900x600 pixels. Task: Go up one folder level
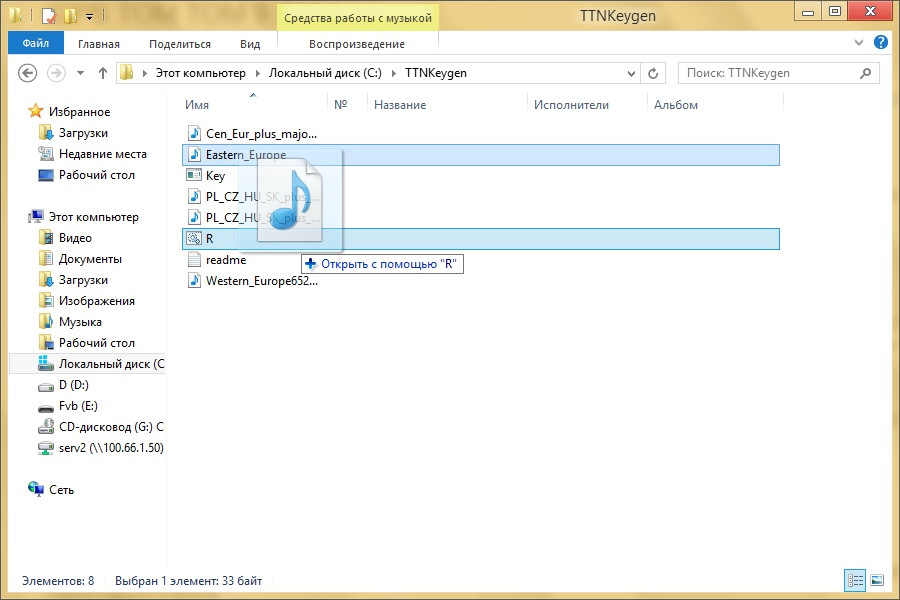103,73
